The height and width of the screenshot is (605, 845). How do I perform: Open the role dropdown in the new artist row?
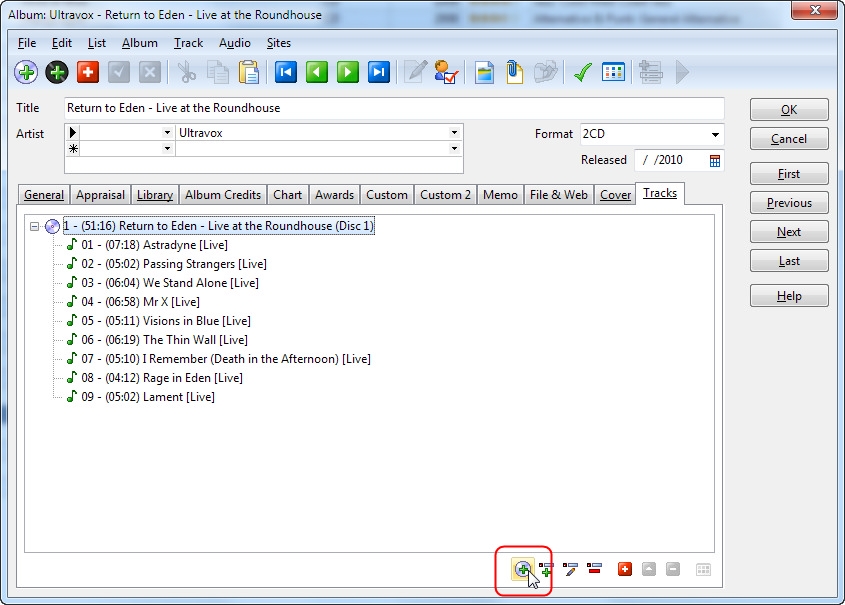[x=167, y=148]
